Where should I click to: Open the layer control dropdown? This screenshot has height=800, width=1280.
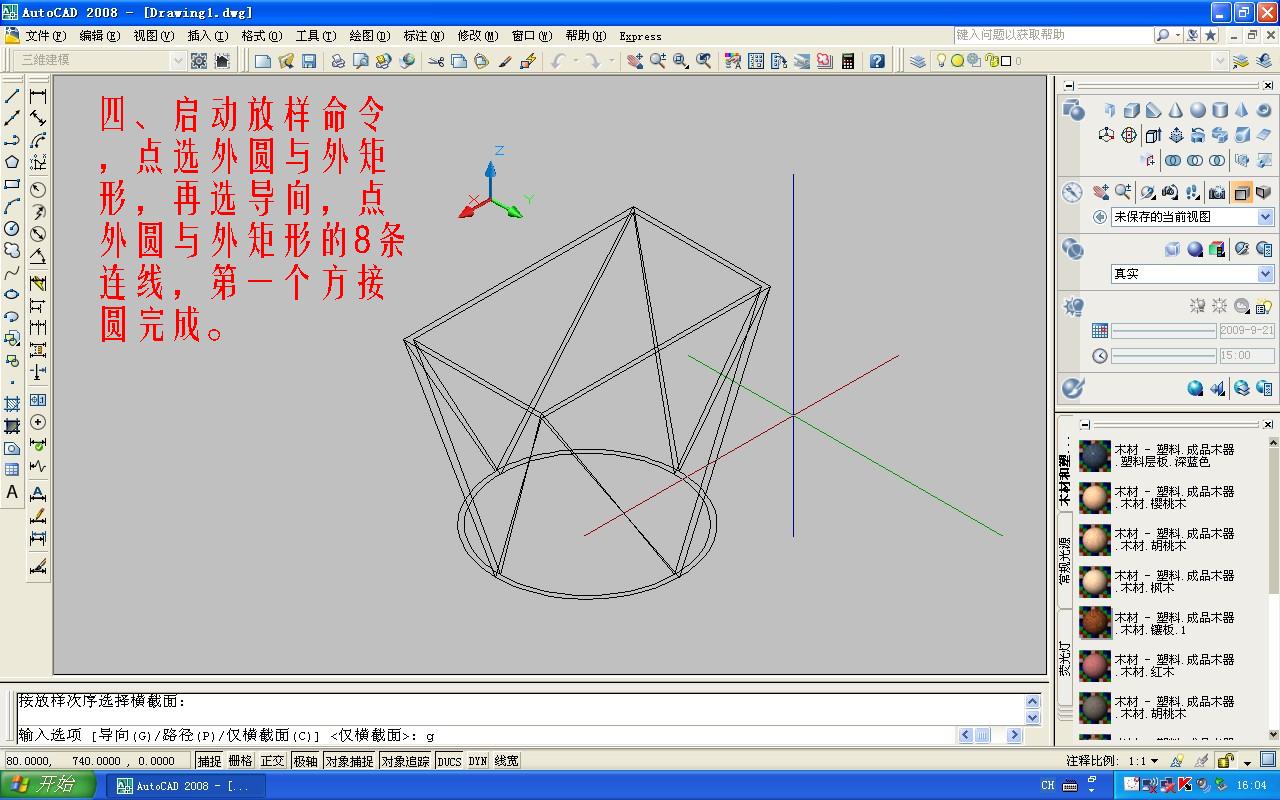[x=1219, y=61]
